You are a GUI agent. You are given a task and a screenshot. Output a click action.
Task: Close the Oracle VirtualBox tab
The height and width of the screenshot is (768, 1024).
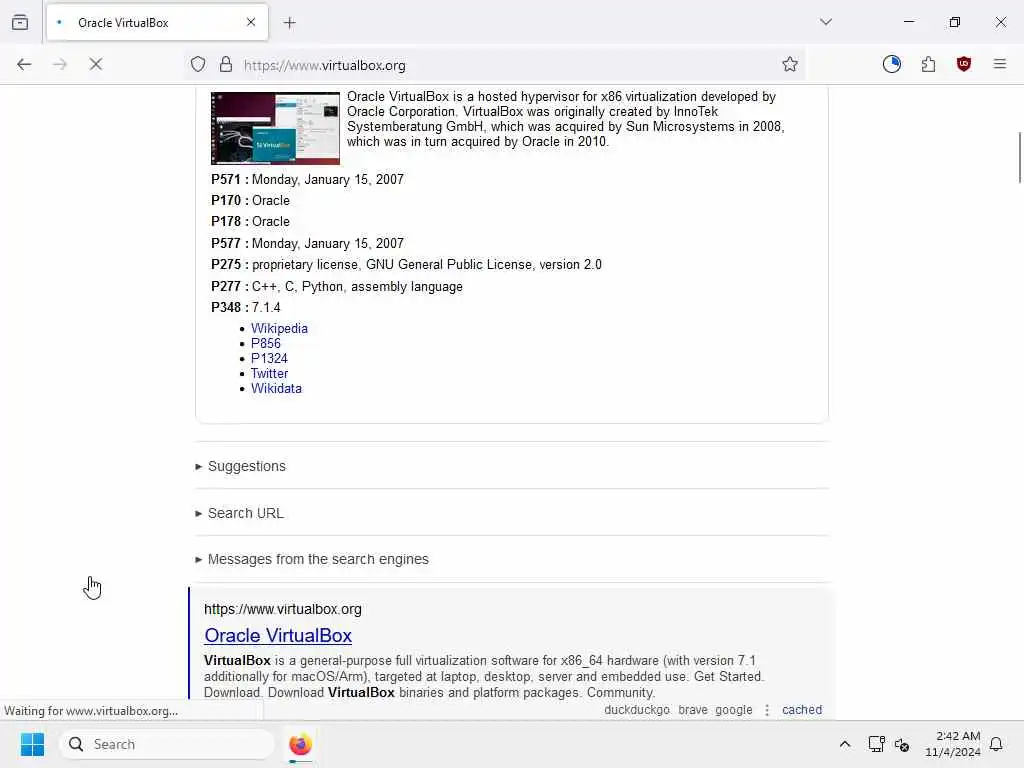click(x=251, y=22)
